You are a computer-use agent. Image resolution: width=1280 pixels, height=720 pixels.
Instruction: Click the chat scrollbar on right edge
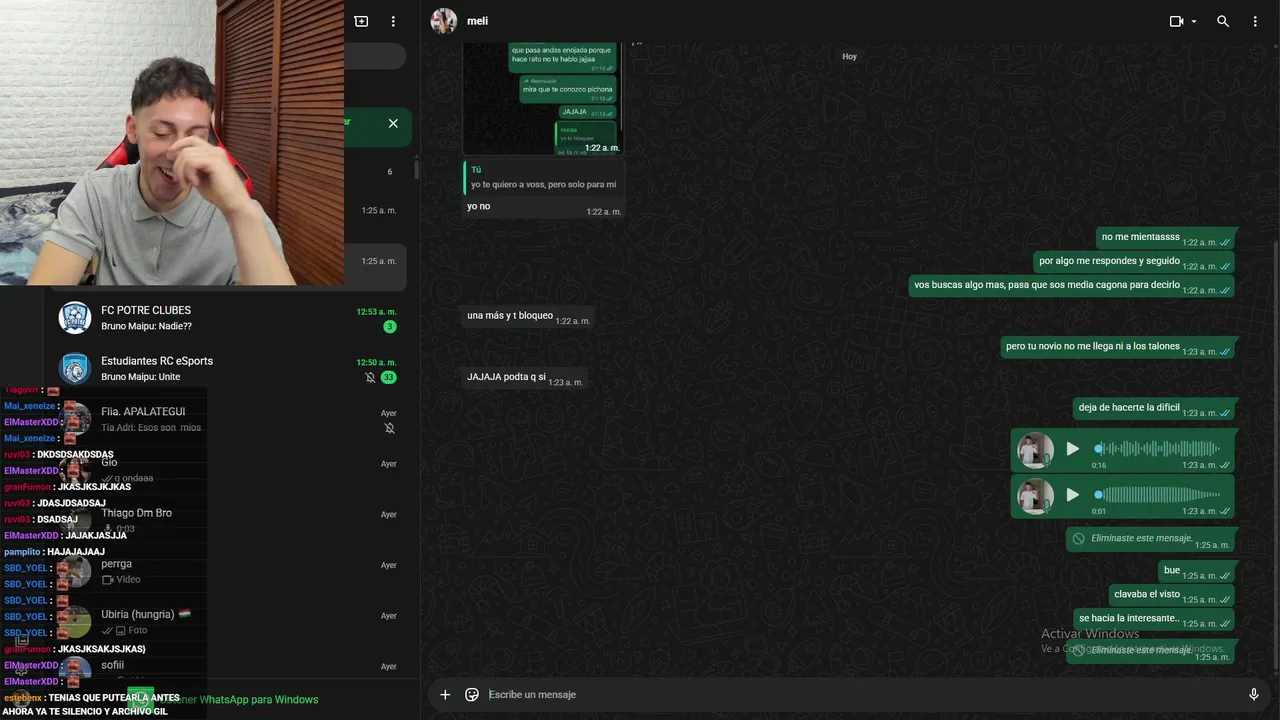(1276, 455)
